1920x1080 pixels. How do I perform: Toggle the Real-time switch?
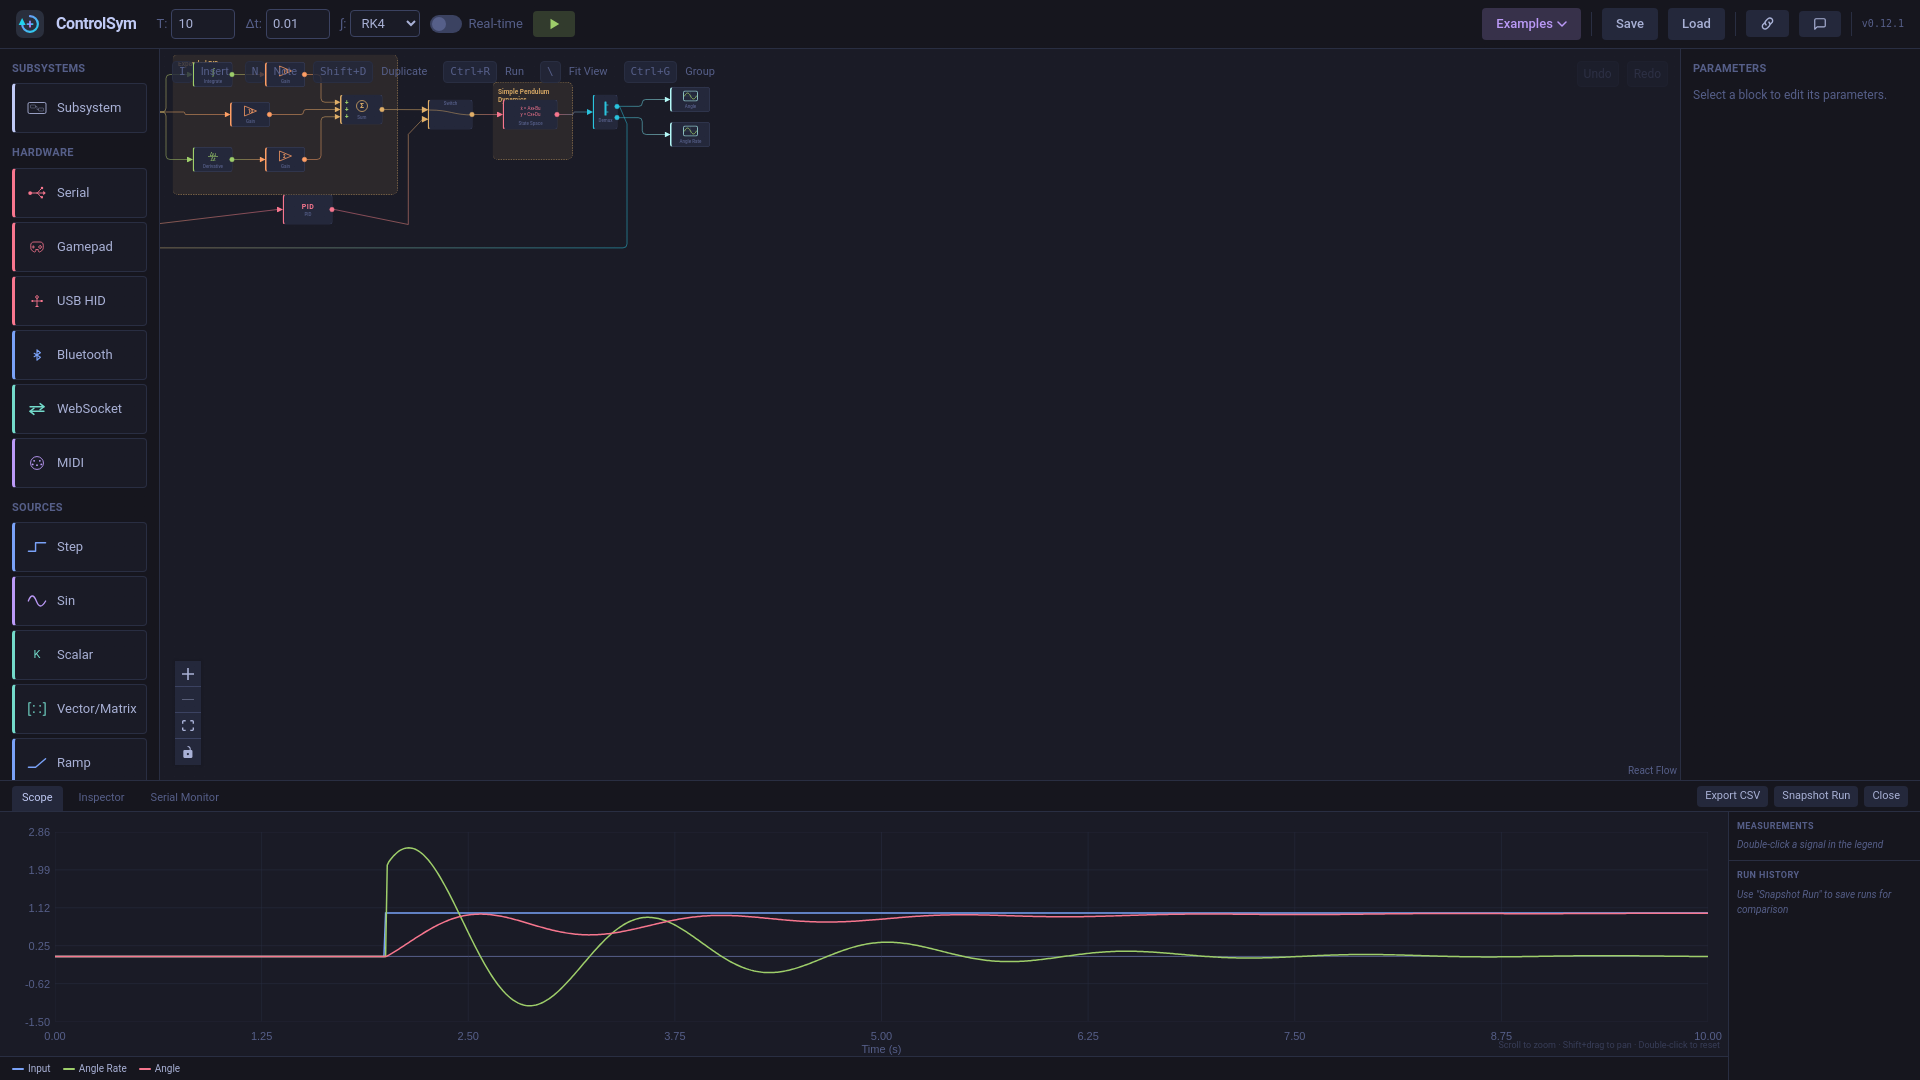(x=446, y=24)
